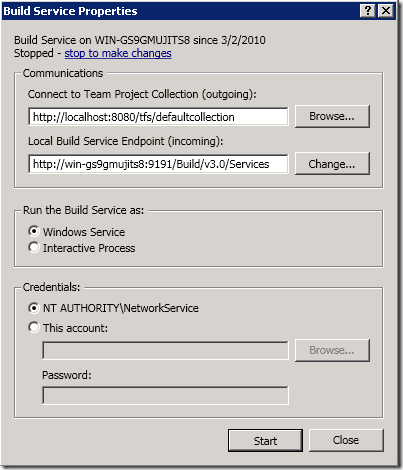Click the question mark help icon
Viewport: 403px width, 470px height.
[368, 11]
